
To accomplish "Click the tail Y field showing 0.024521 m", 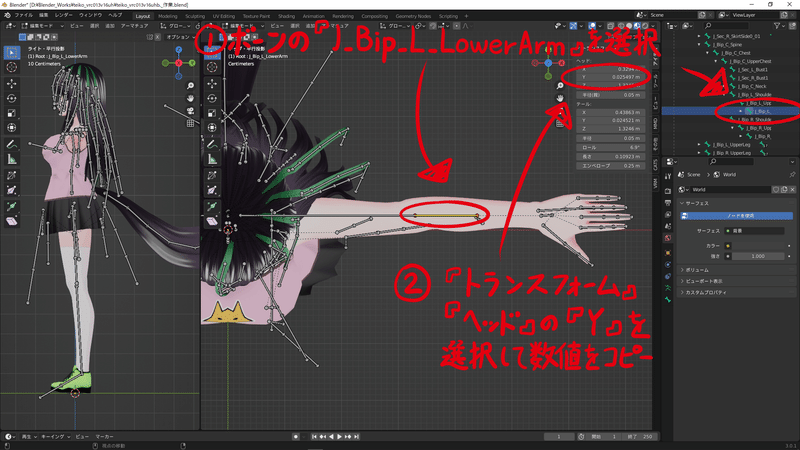I will coord(611,120).
